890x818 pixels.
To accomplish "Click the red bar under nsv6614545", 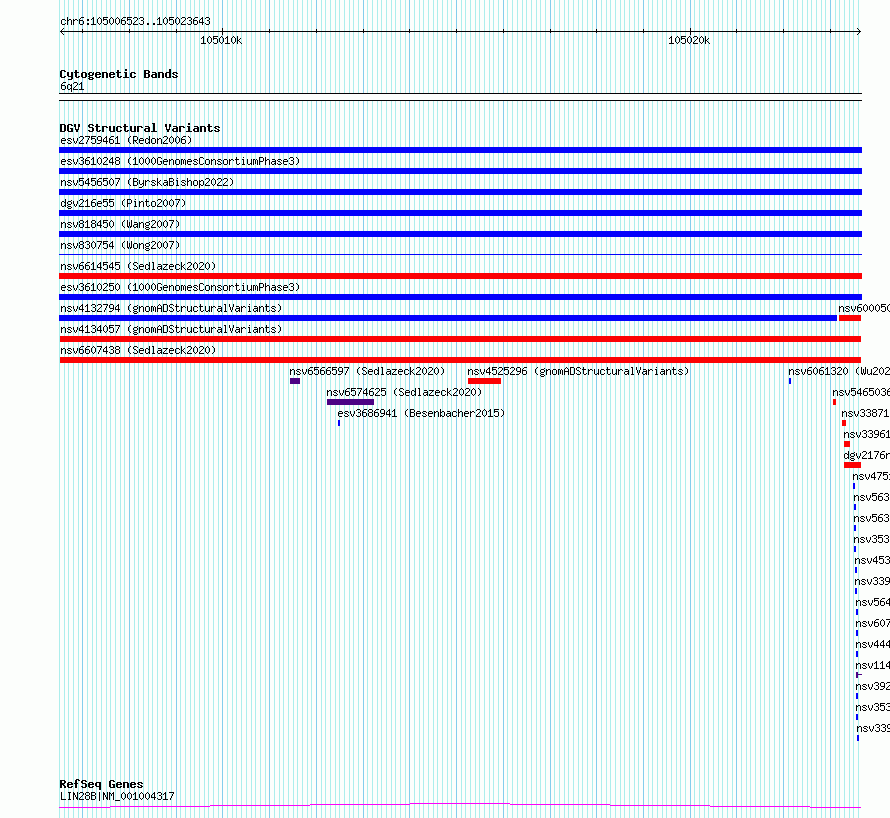I will point(460,276).
